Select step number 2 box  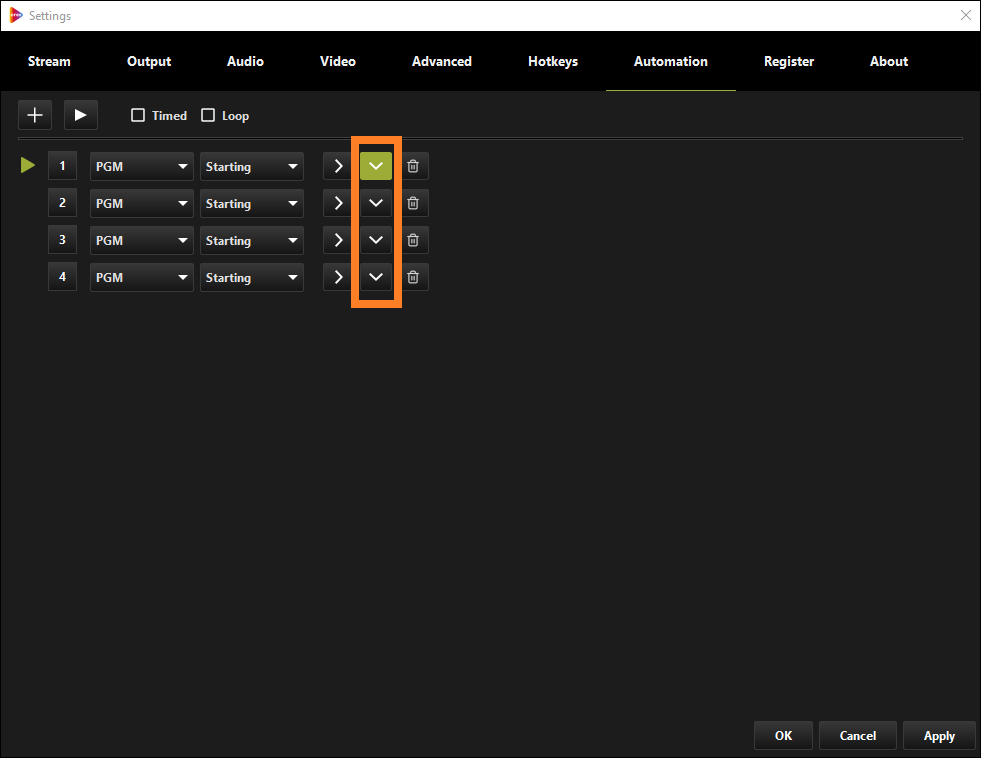point(63,203)
